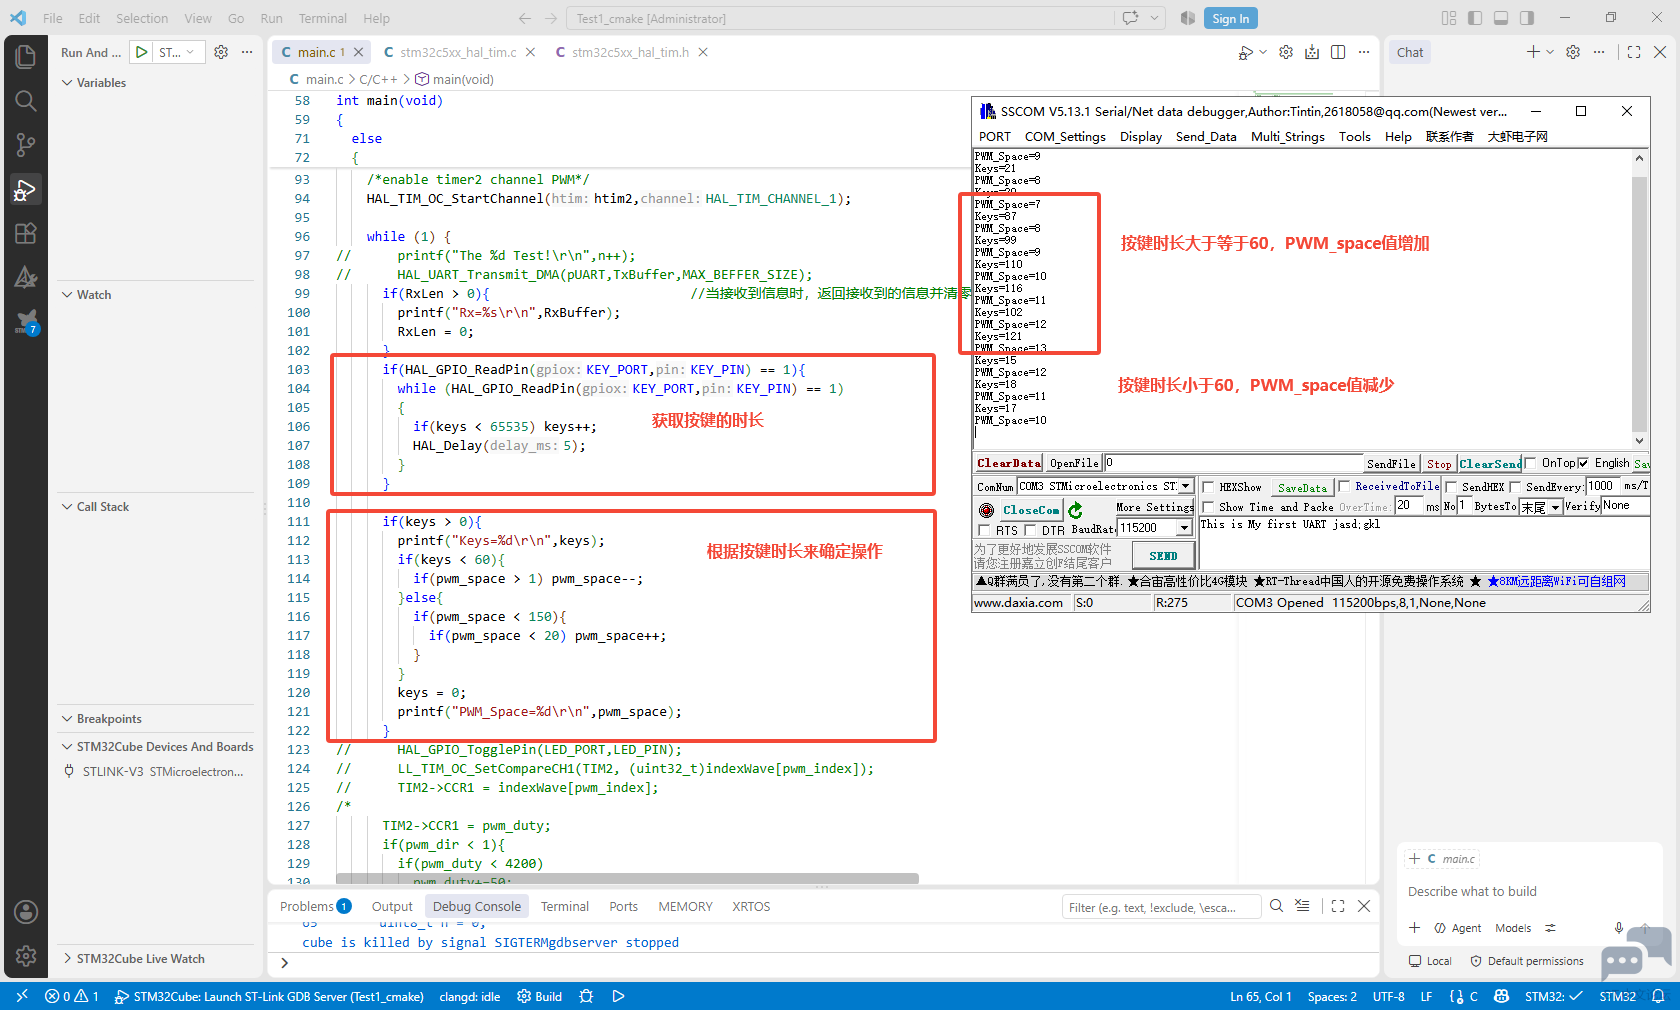Screen dimensions: 1680x1010
Task: Click the SSCOM refresh COM green arrow
Action: tap(1075, 510)
